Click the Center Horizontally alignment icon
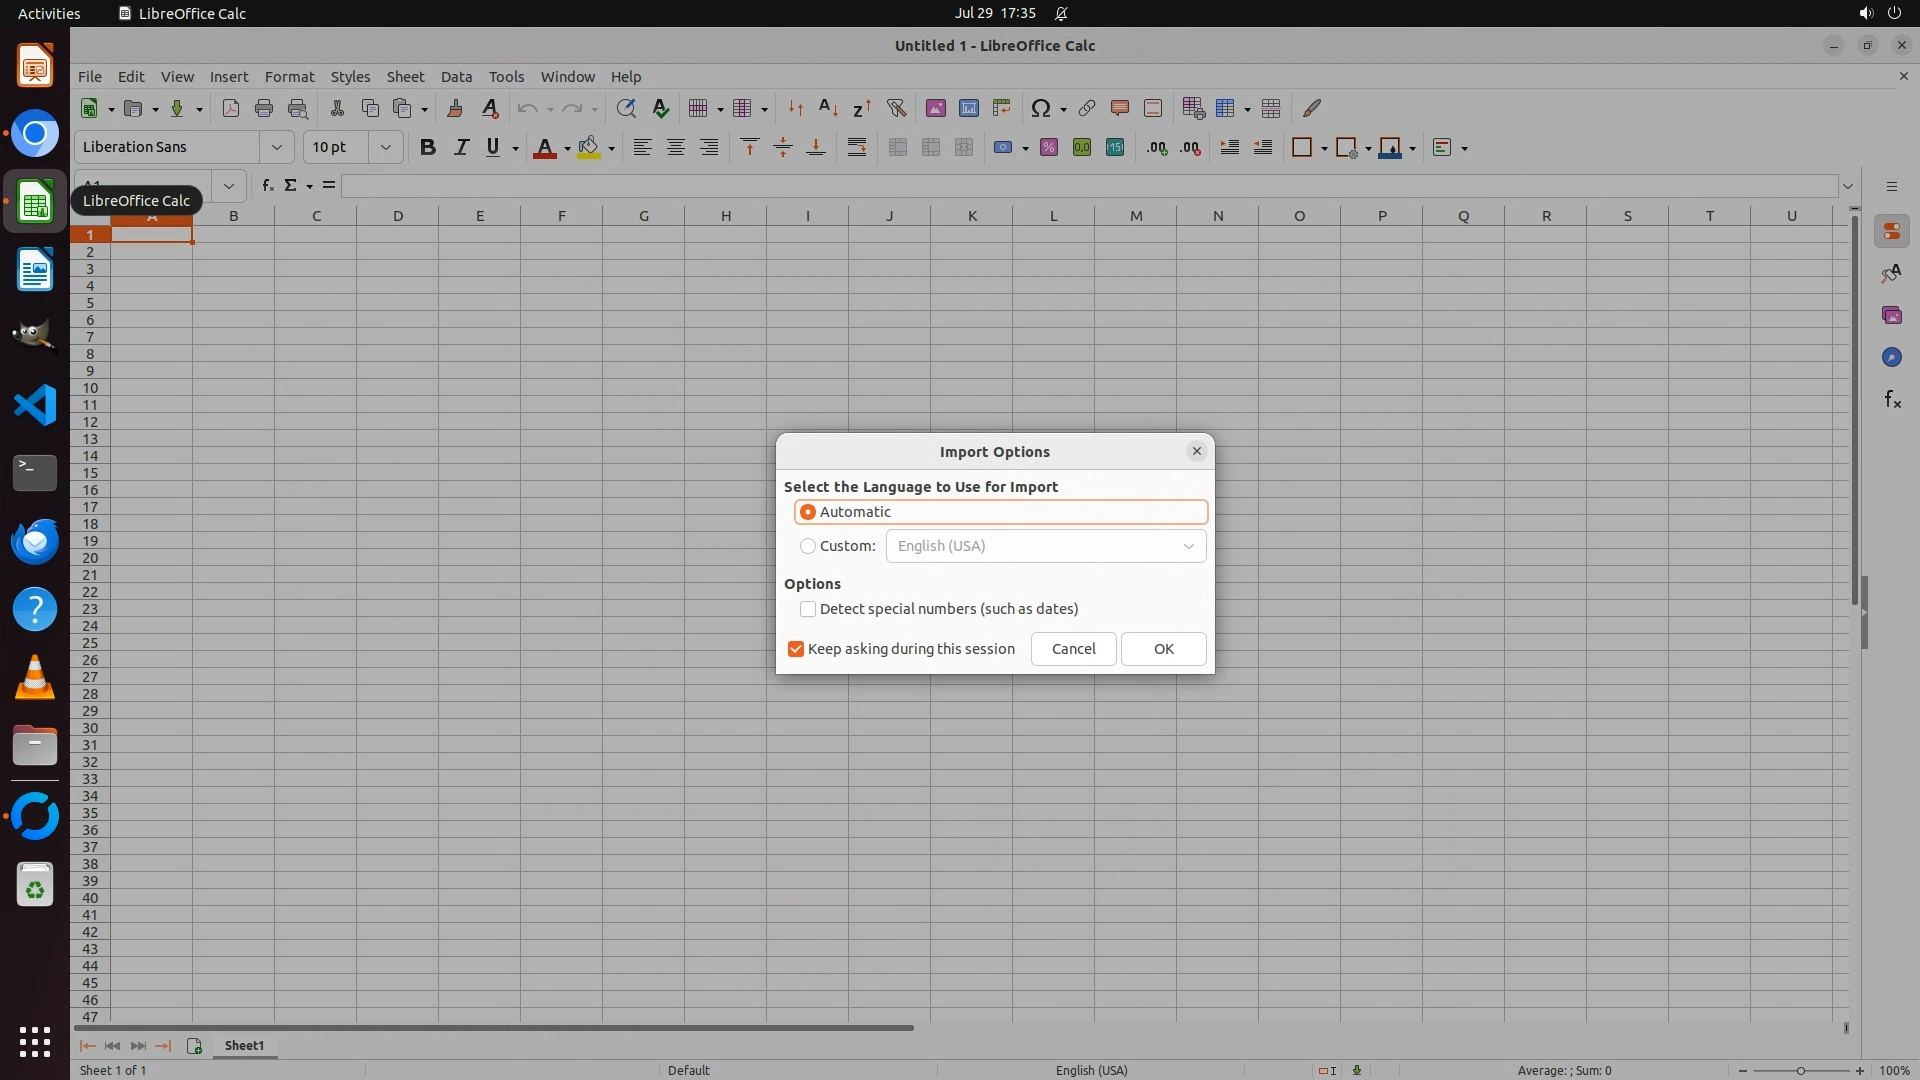 (x=676, y=148)
